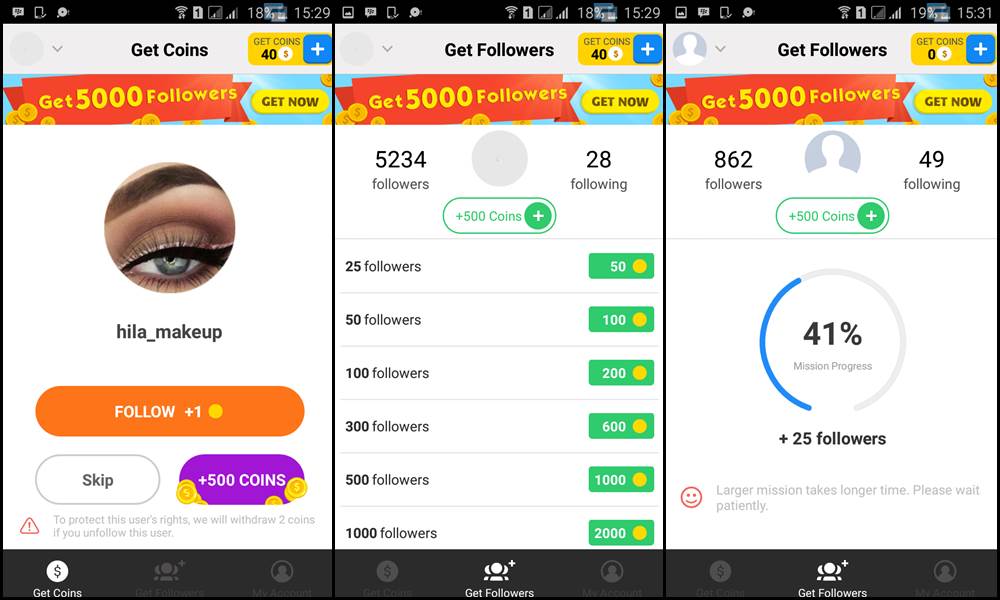Tap the green plus on +500 Coins under 862 followers
The height and width of the screenshot is (600, 1000).
click(871, 216)
